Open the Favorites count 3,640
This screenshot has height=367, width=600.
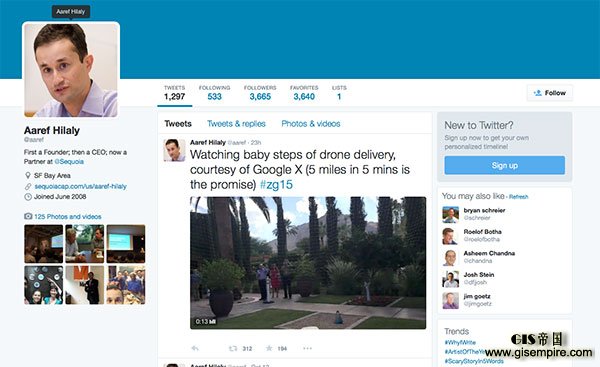[x=304, y=93]
